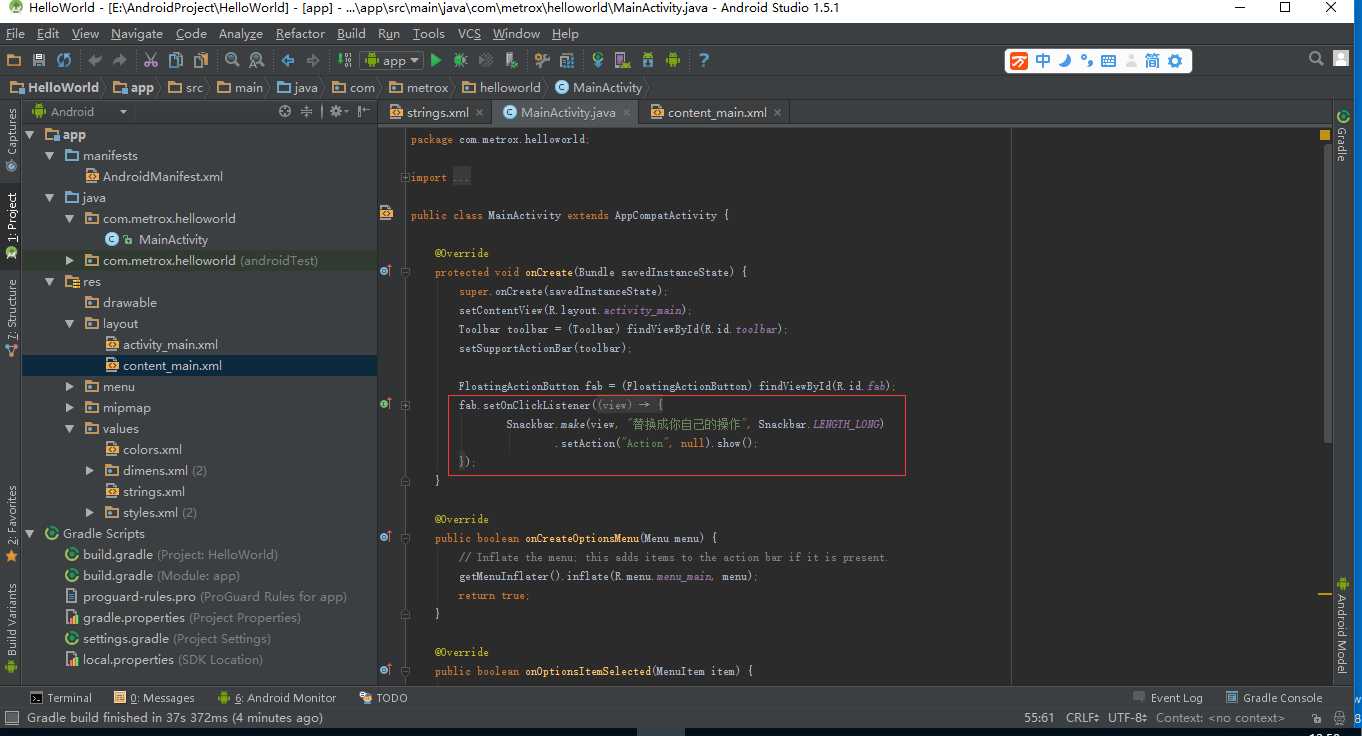Expand the dimens.xml (2) node

pyautogui.click(x=89, y=470)
